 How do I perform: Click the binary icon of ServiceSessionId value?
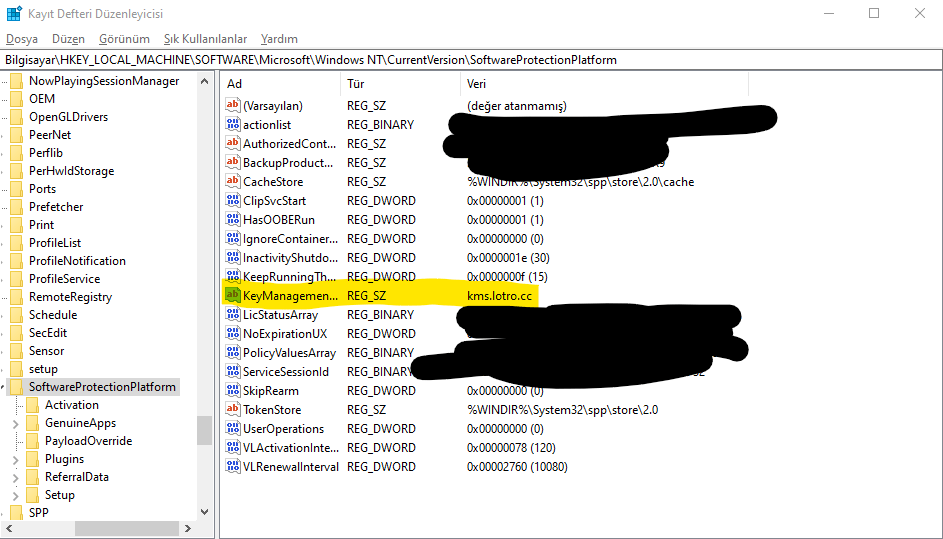click(x=233, y=371)
